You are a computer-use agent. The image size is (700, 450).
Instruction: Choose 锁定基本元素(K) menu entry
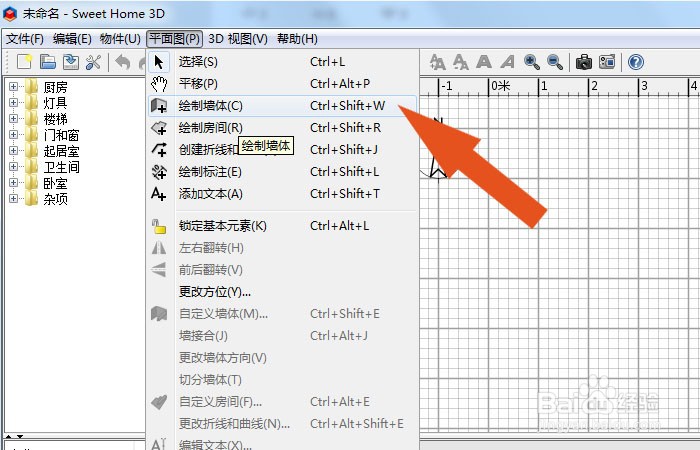(282, 226)
